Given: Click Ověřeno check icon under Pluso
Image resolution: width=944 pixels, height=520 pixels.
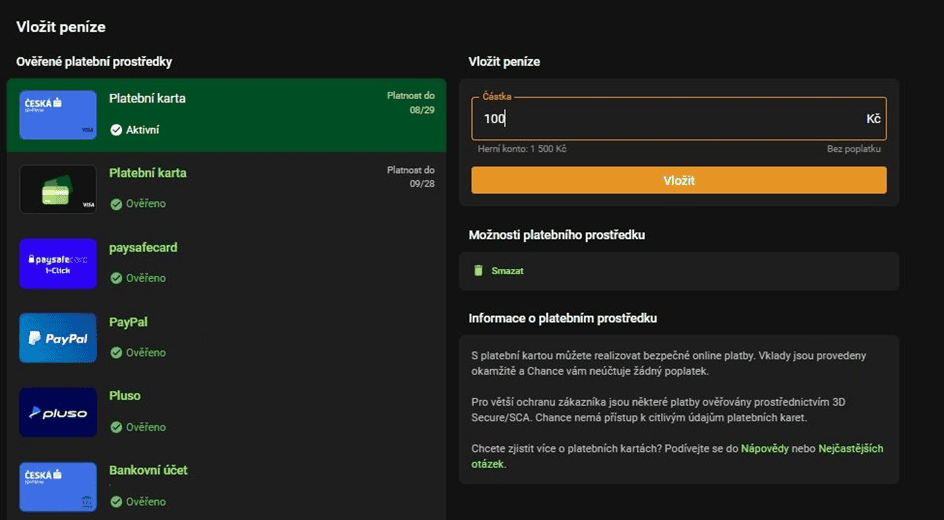Looking at the screenshot, I should click(116, 427).
